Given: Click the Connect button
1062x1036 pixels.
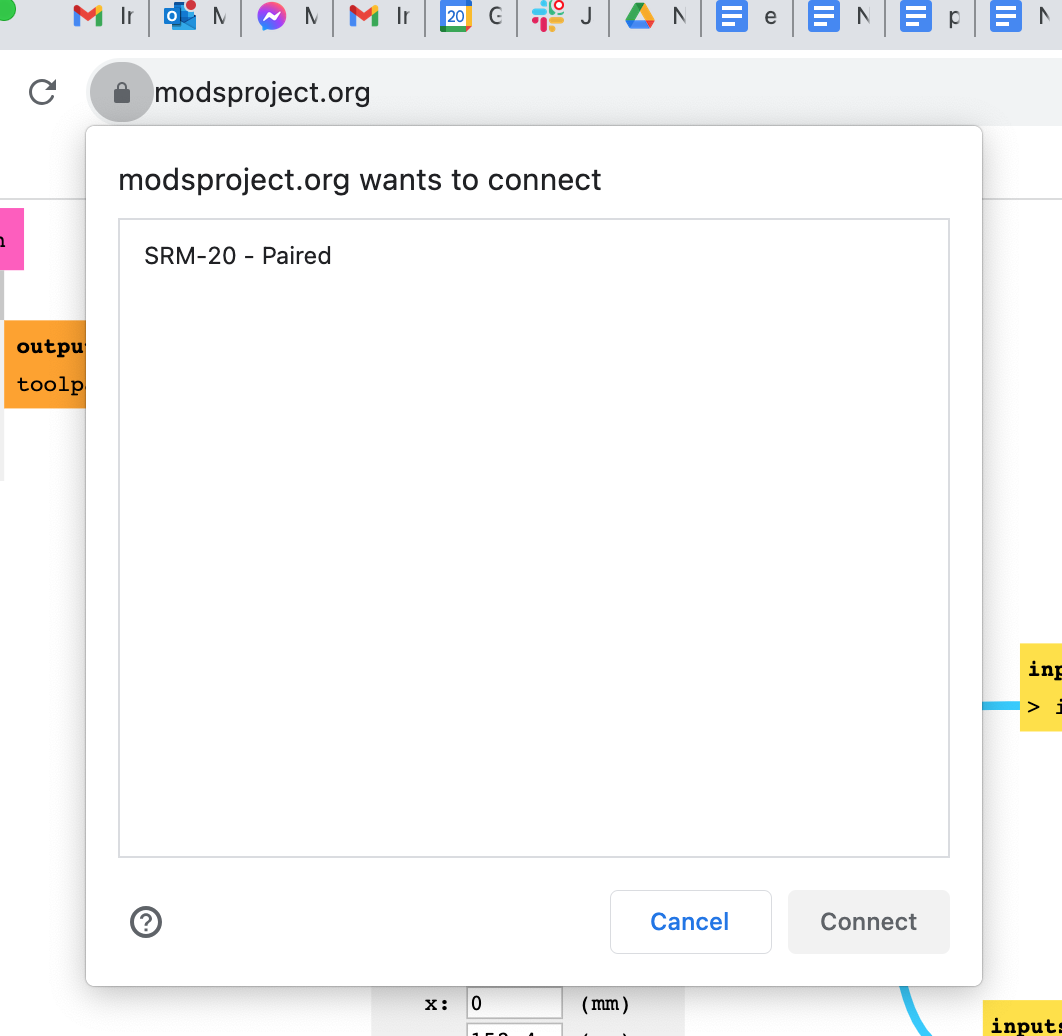Looking at the screenshot, I should [869, 922].
